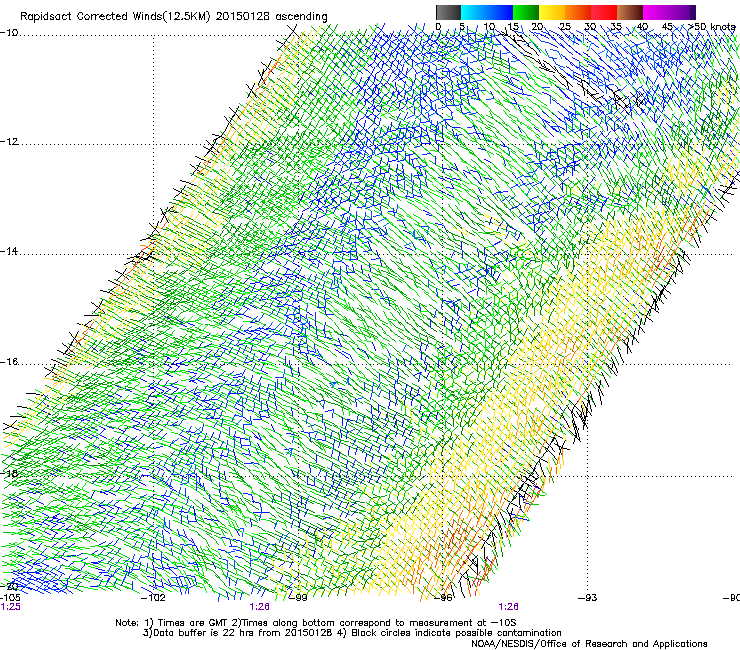
Task: Click the '45' legend scale label
Action: [667, 26]
